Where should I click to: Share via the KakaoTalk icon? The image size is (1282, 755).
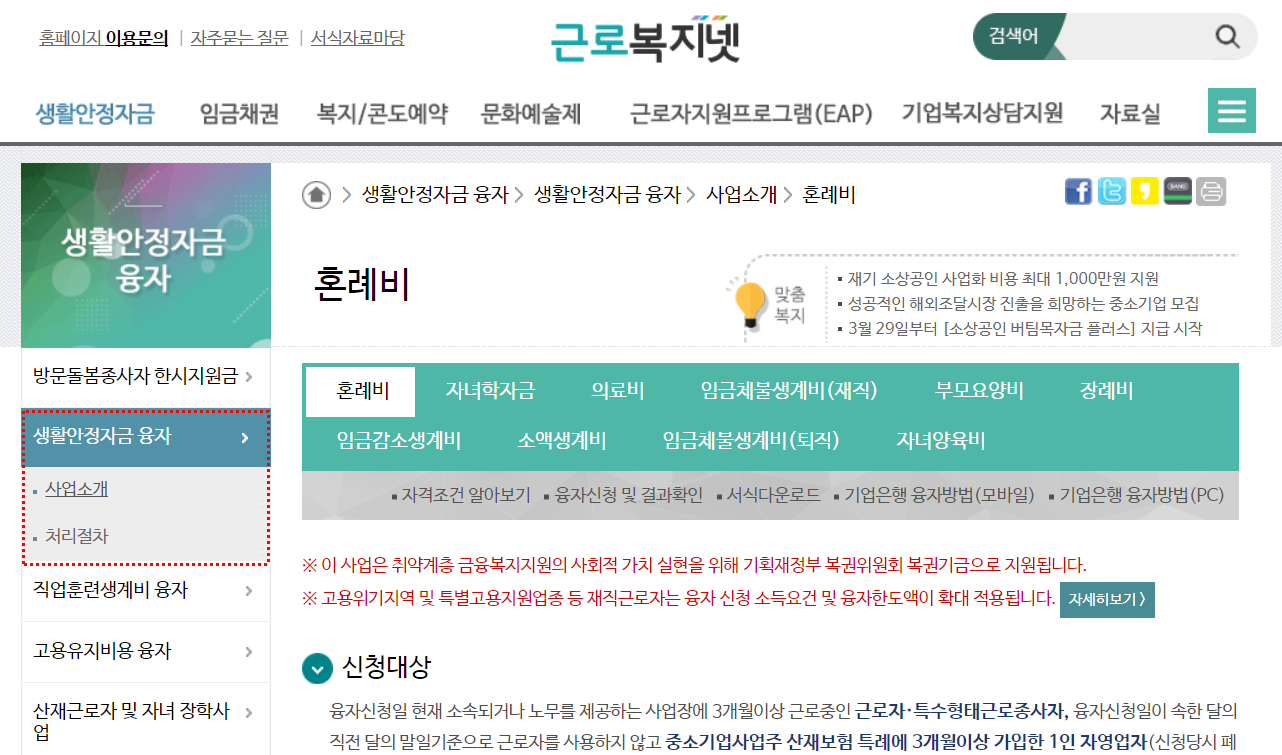[x=1144, y=191]
